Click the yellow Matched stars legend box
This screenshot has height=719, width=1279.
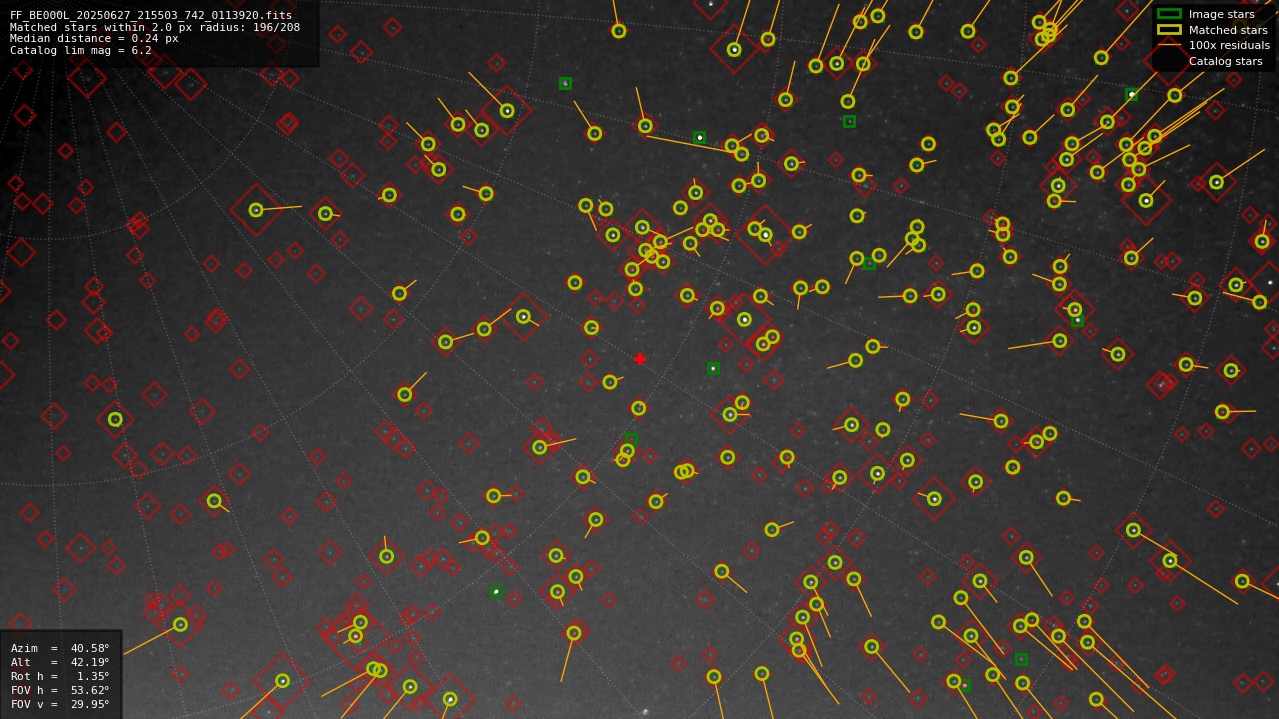(x=1169, y=30)
